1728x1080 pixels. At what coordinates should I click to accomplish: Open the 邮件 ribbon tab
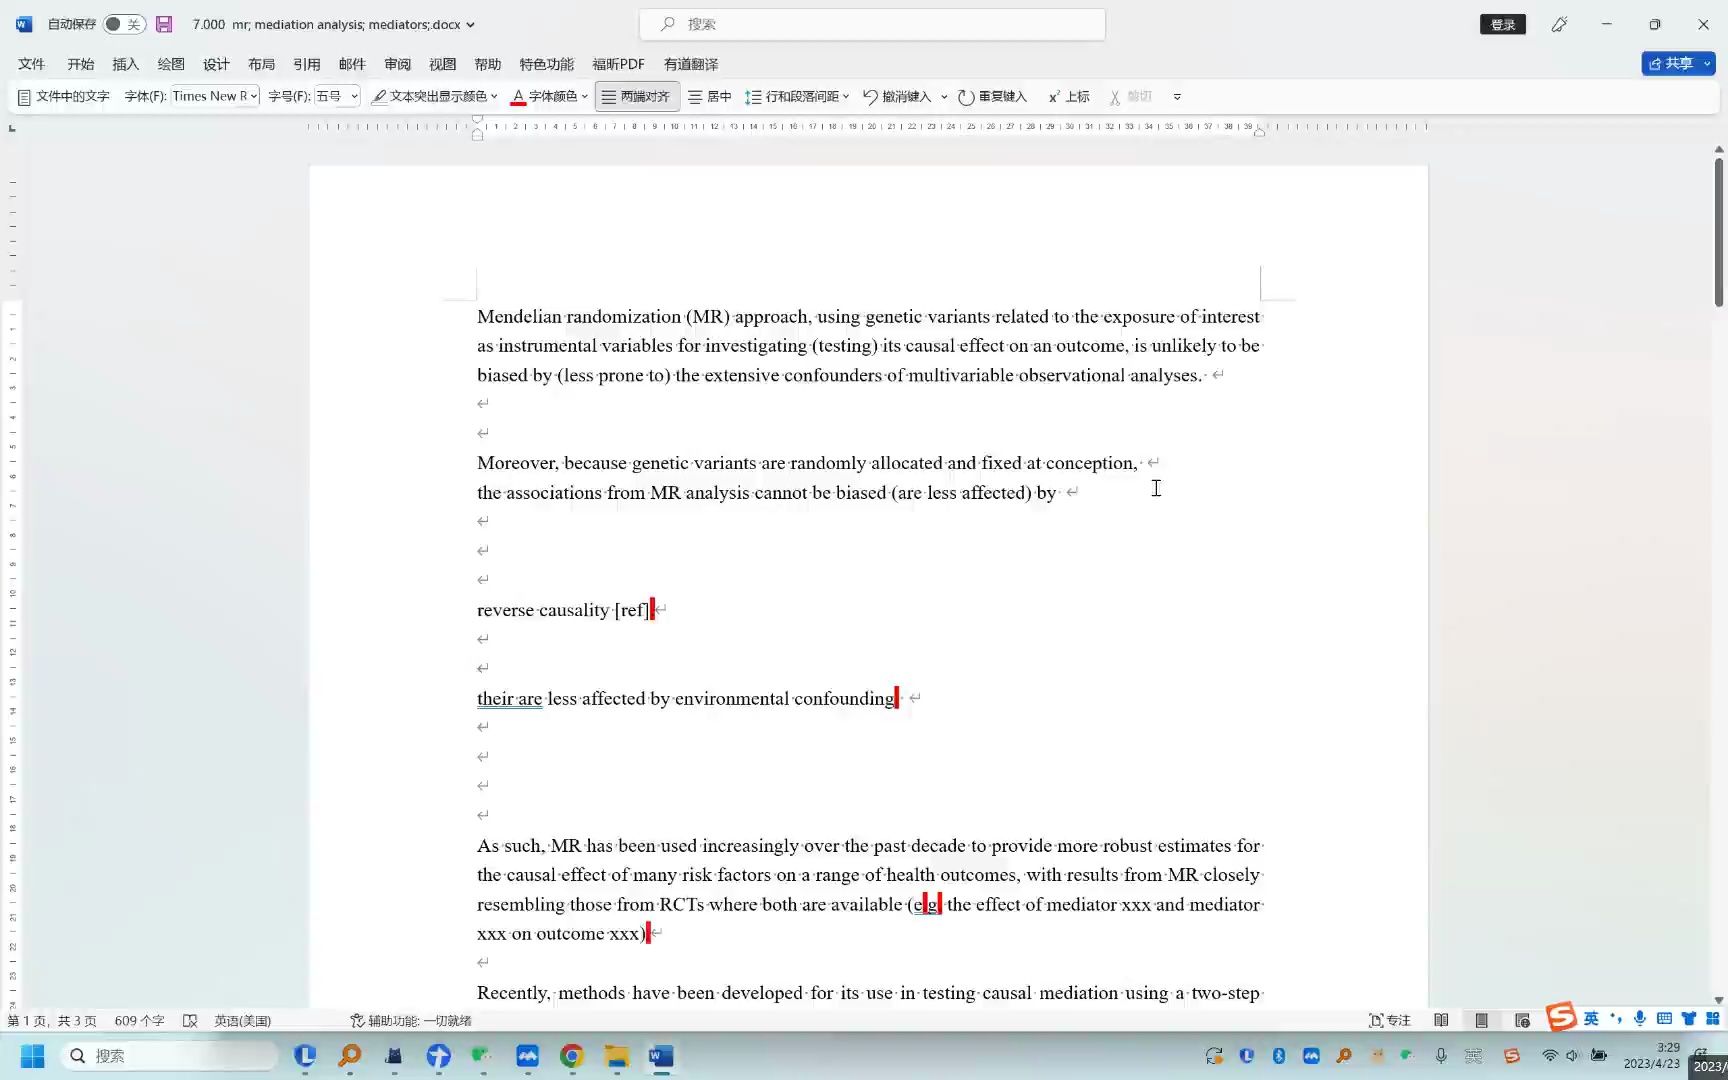352,64
